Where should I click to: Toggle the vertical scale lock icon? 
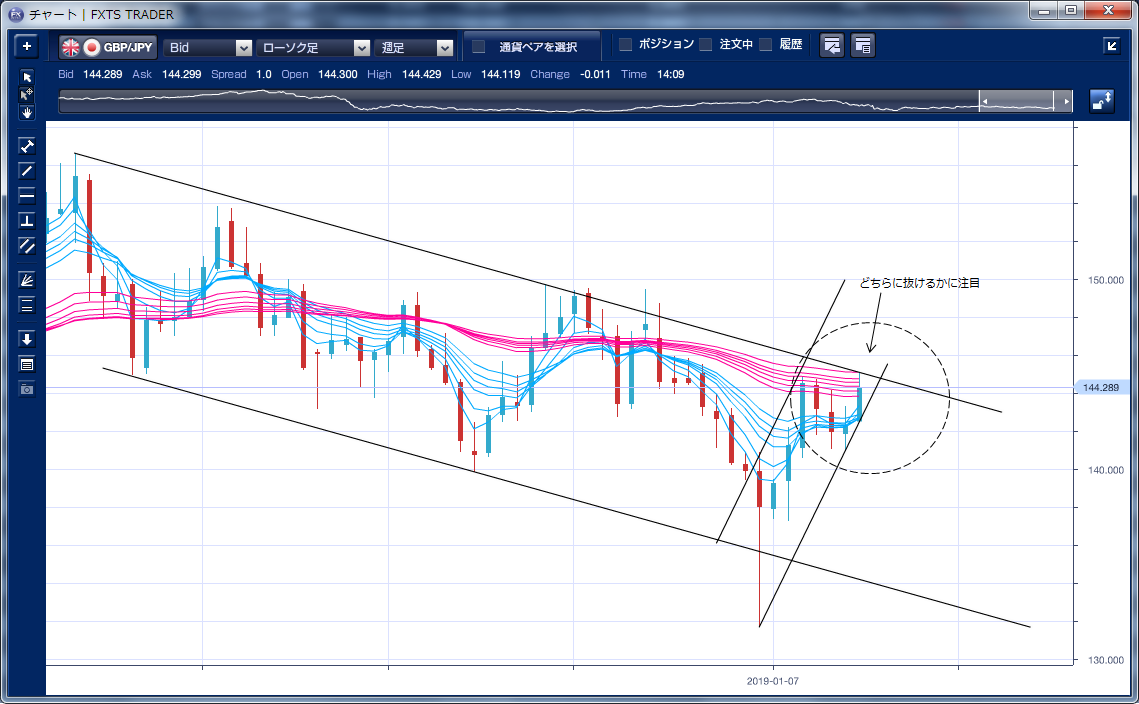click(x=1101, y=101)
